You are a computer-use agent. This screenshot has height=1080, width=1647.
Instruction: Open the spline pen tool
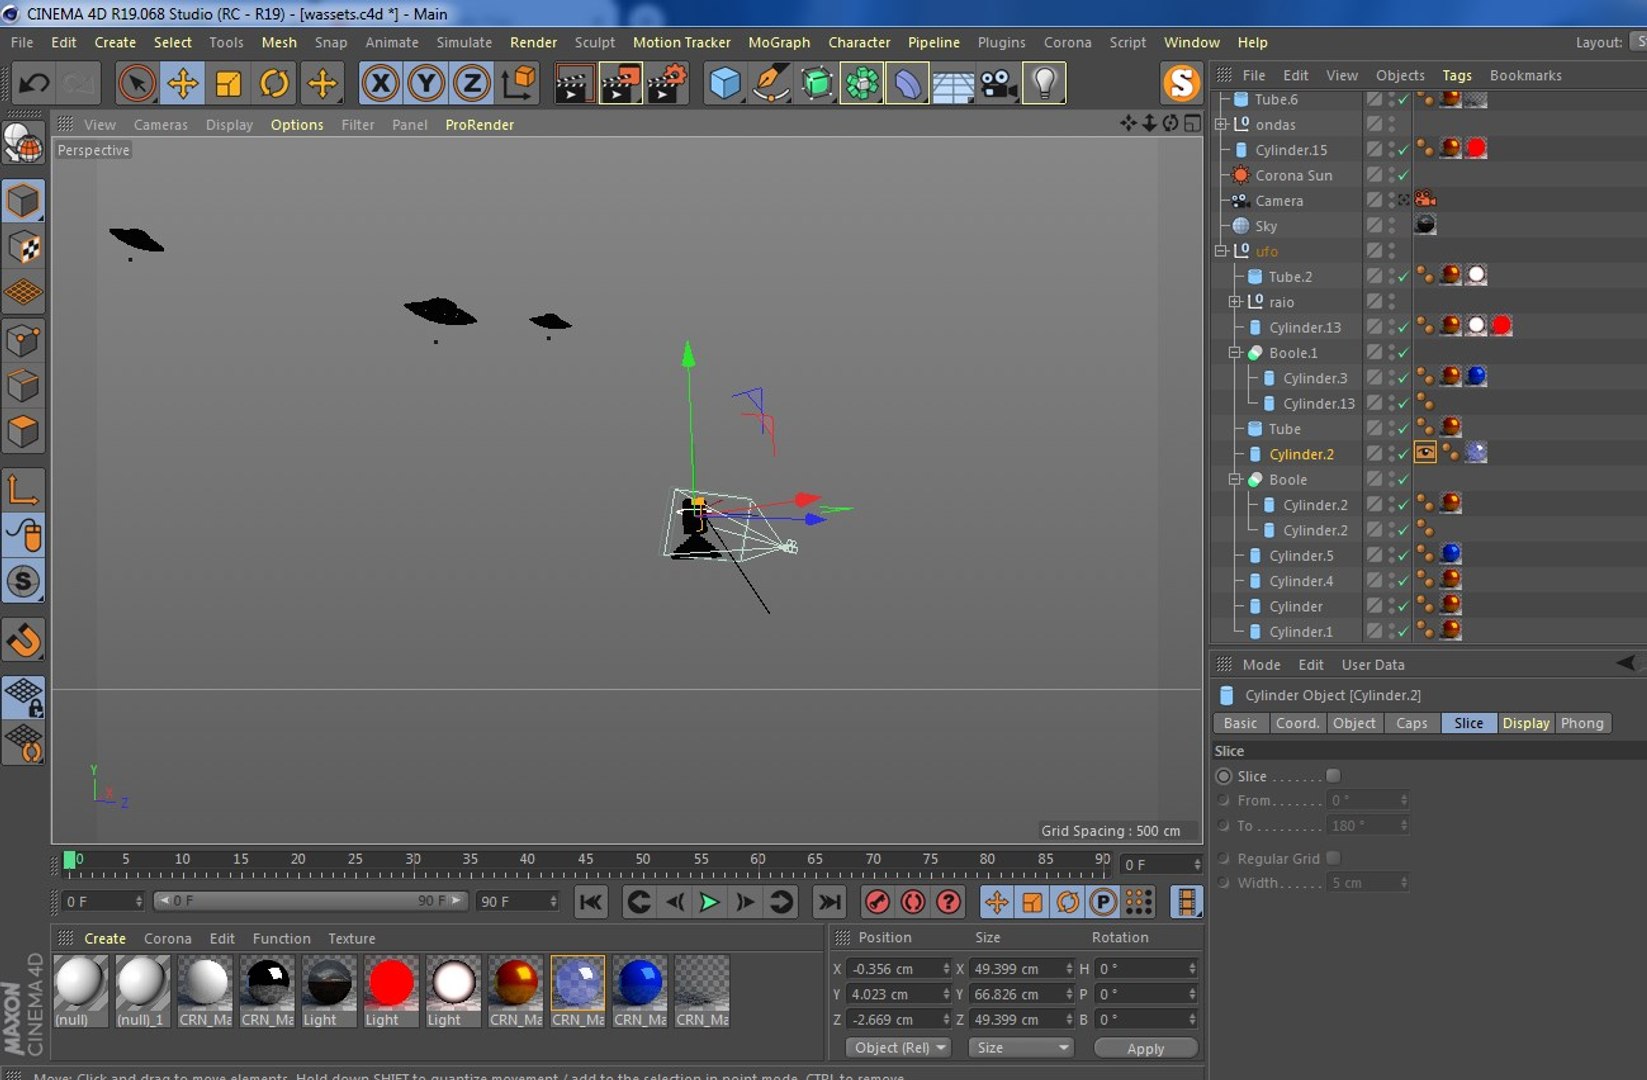[x=771, y=83]
